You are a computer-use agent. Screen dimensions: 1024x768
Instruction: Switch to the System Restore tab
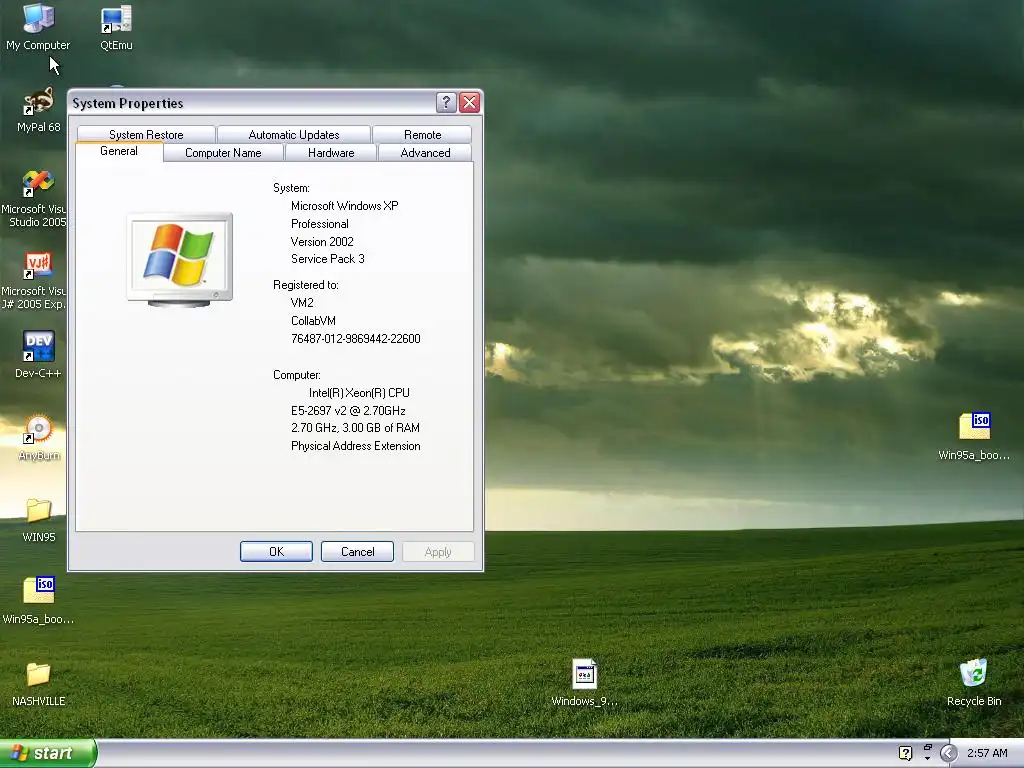[x=146, y=135]
